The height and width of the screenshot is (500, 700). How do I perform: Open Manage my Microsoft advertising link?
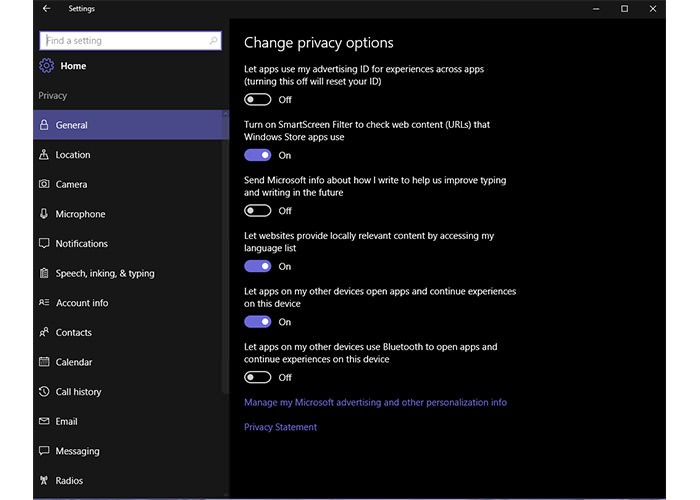click(375, 403)
